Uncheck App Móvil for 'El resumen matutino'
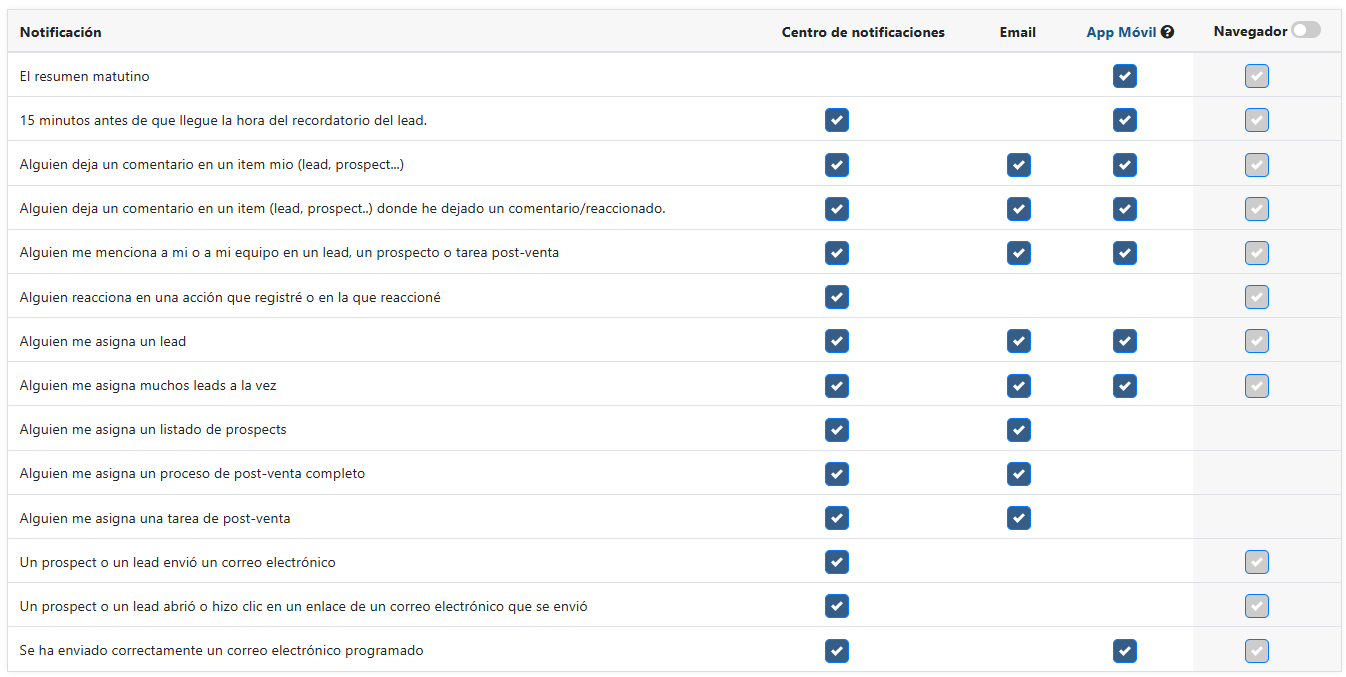This screenshot has height=677, width=1346. point(1125,76)
